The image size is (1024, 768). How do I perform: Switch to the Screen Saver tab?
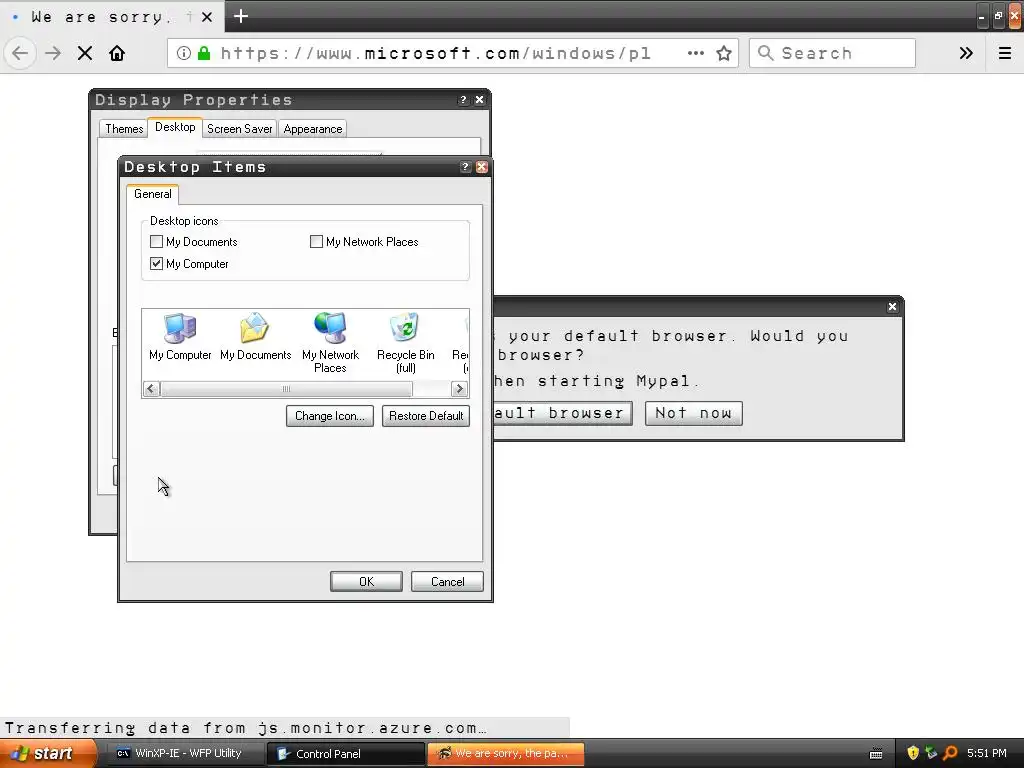click(240, 129)
